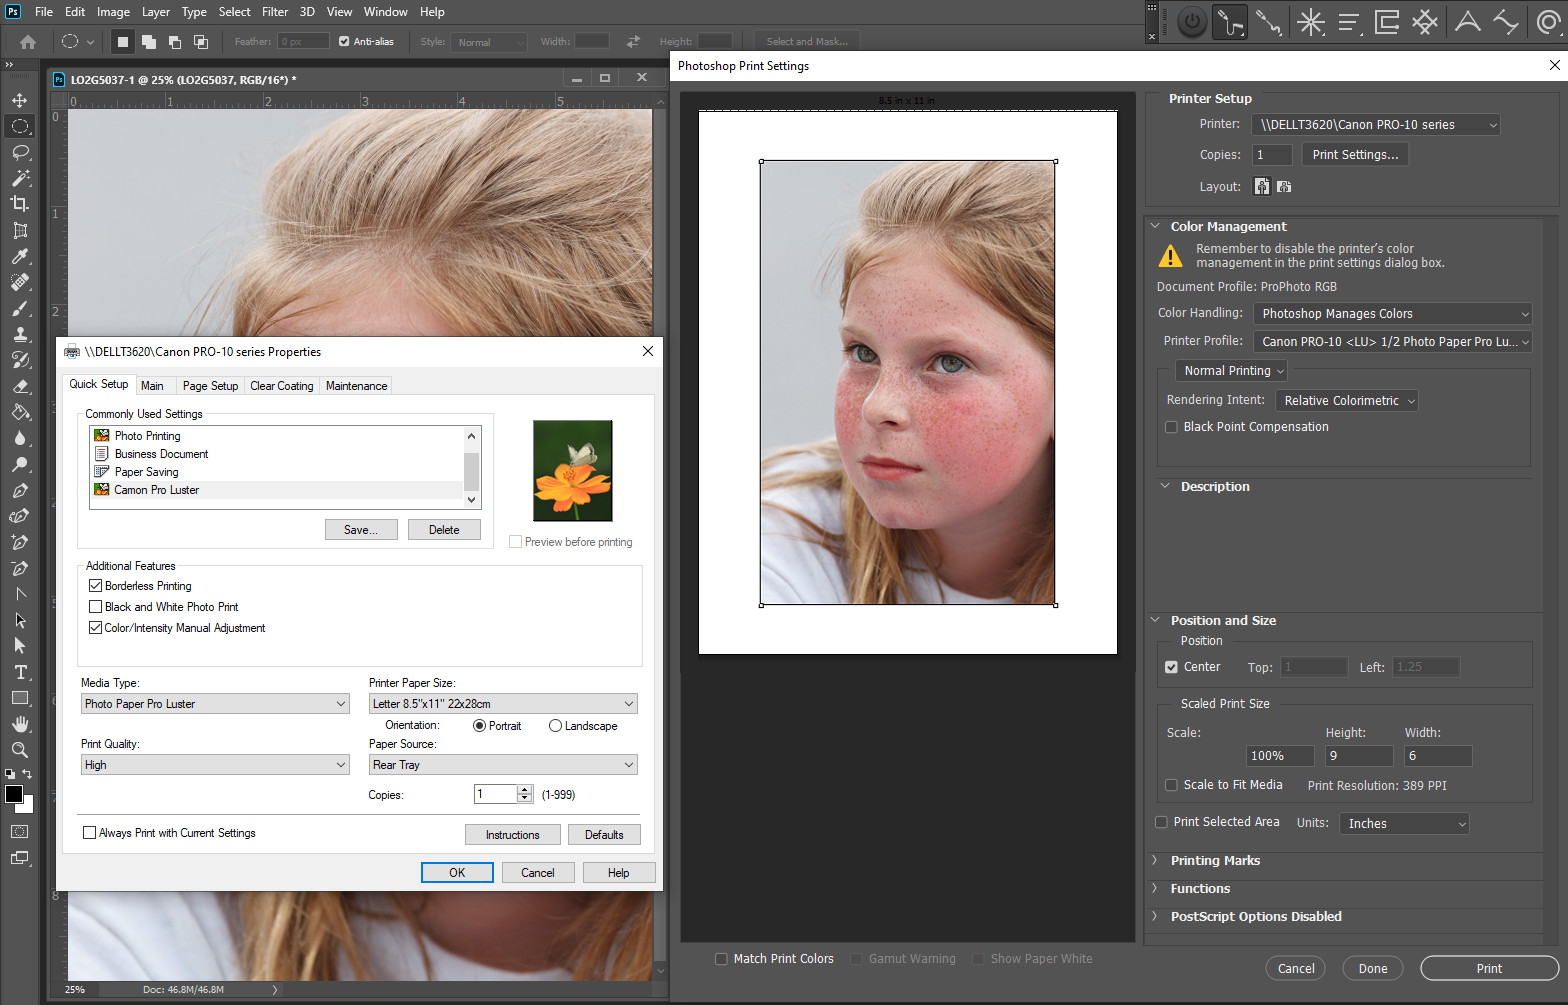Screen dimensions: 1568x1005
Task: Open the Printer selection dropdown
Action: 1377,125
